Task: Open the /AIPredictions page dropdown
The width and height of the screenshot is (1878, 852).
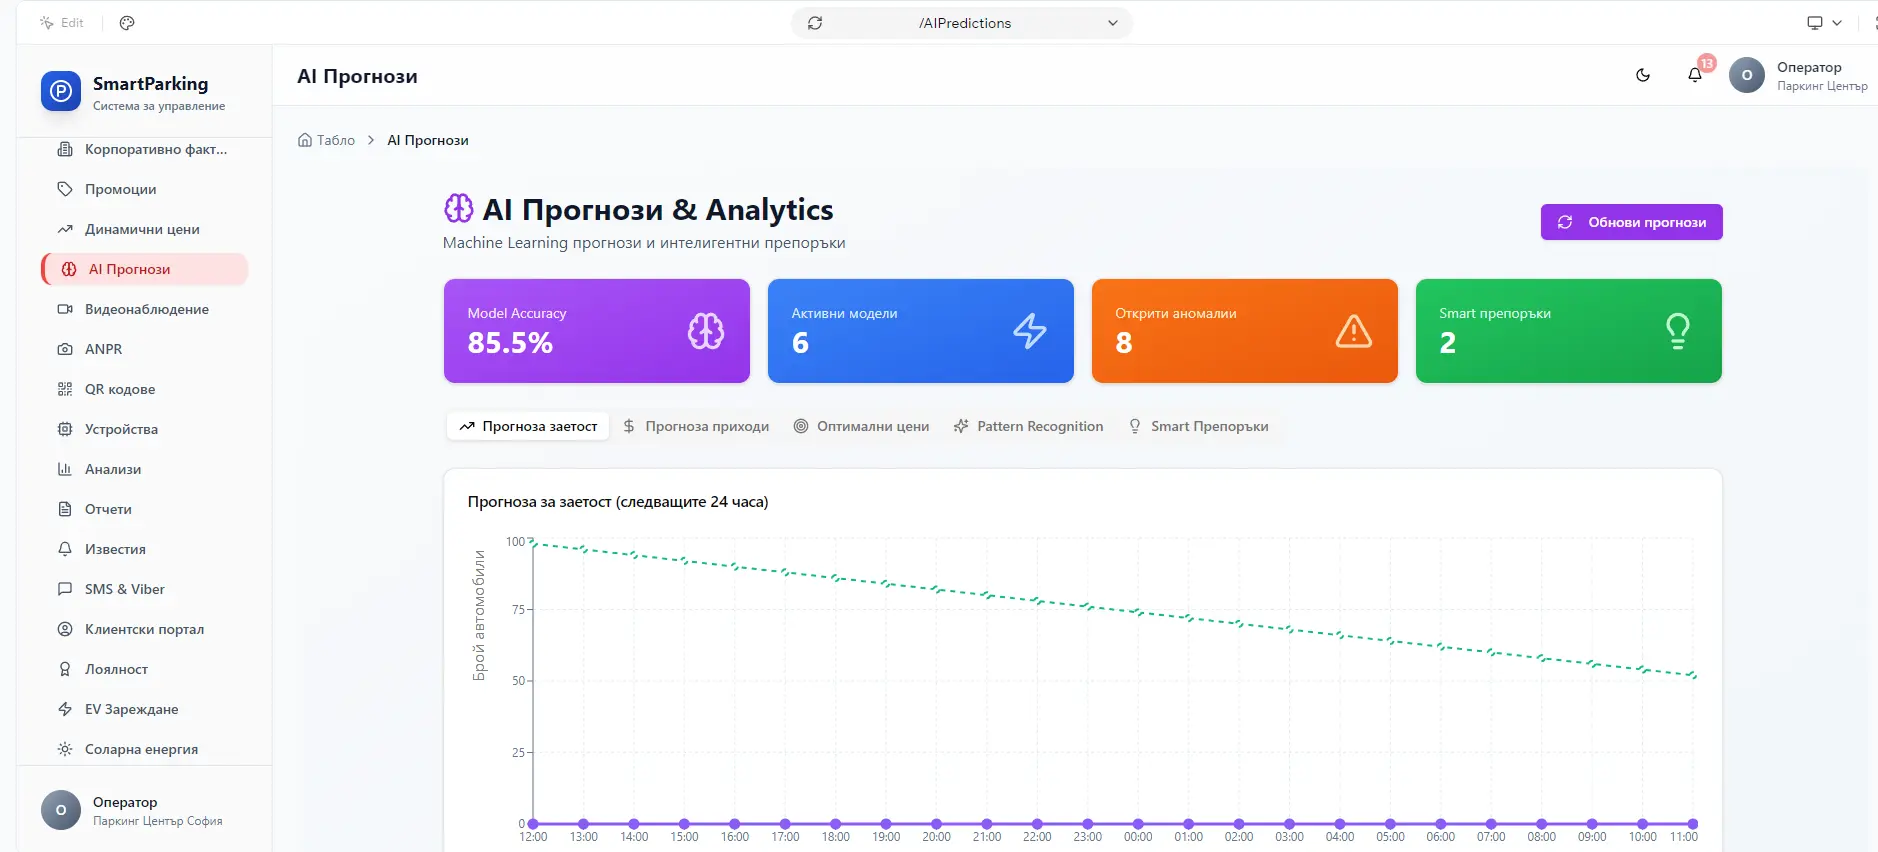Action: click(1113, 23)
